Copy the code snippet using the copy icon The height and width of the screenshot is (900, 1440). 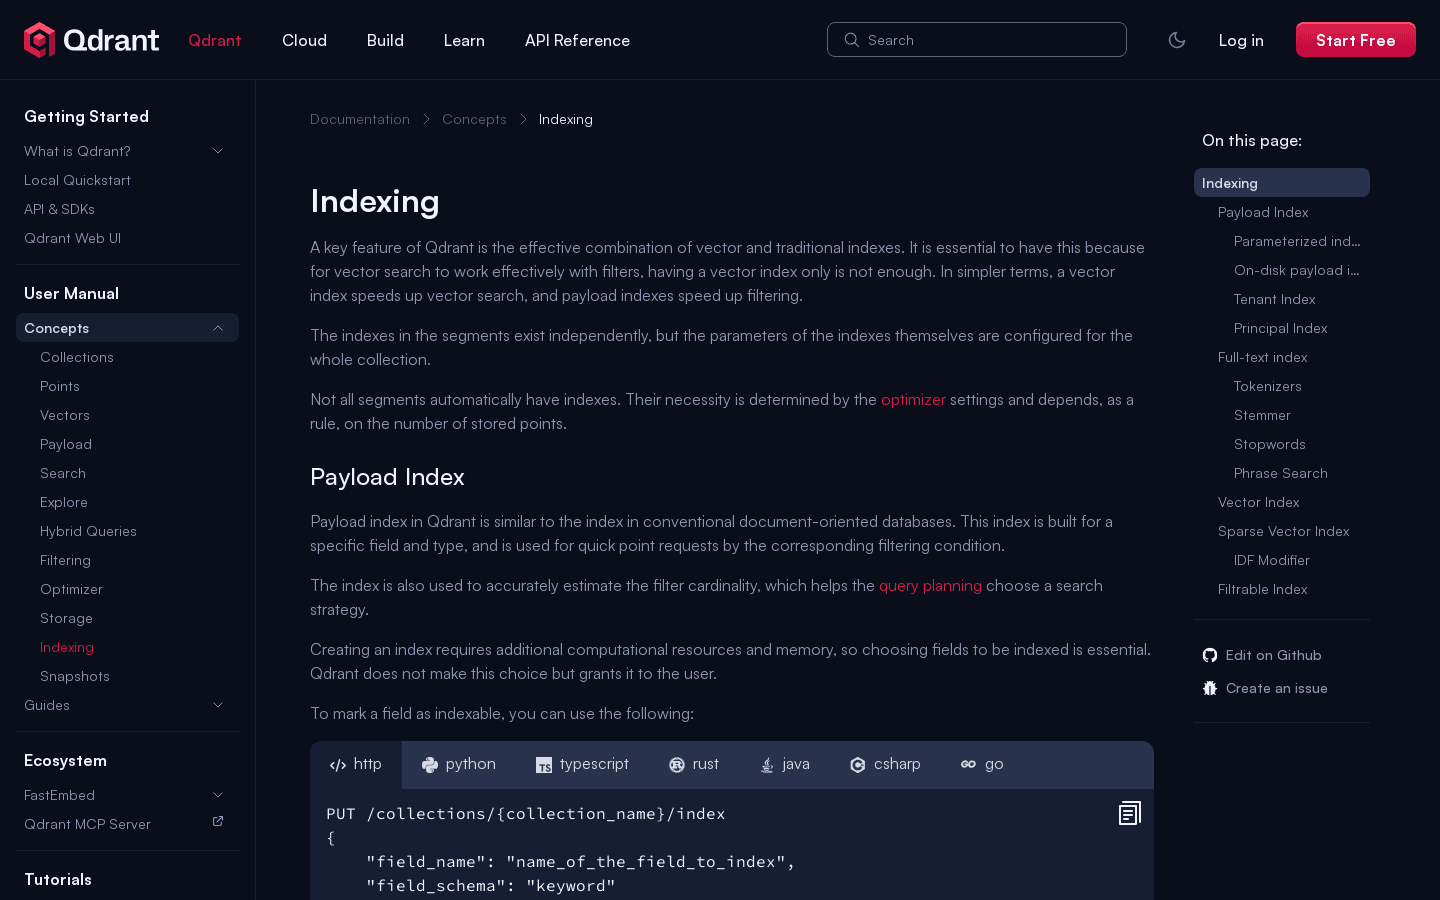(x=1129, y=813)
